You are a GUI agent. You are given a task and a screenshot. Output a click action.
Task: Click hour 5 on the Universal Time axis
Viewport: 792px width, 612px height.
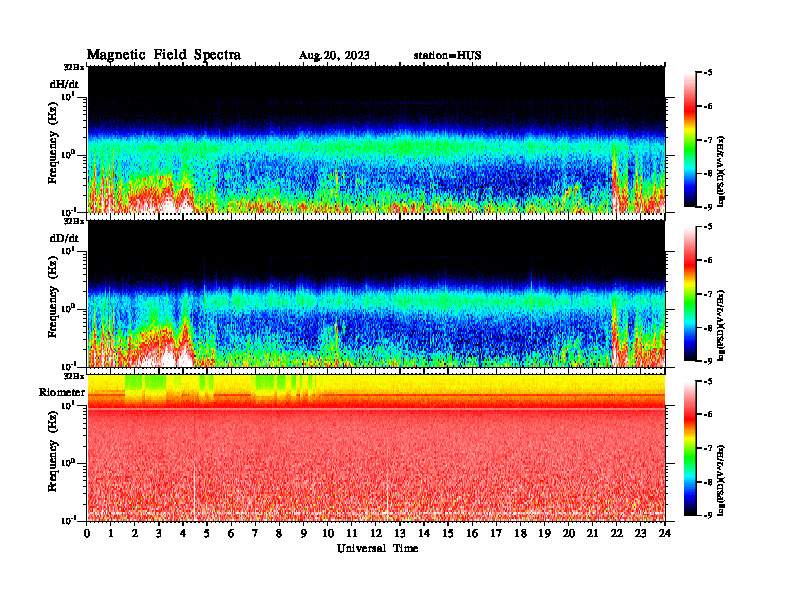(207, 534)
